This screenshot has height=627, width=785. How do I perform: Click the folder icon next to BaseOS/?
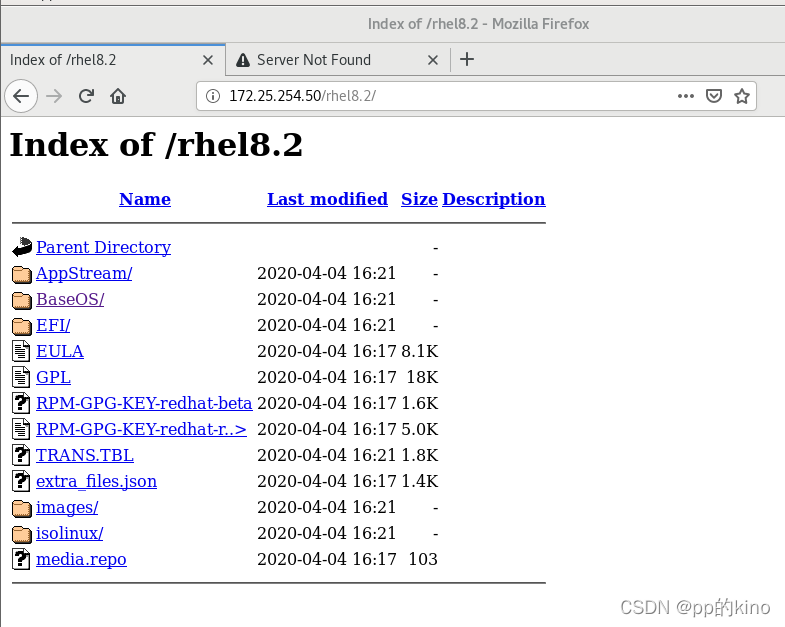click(22, 299)
